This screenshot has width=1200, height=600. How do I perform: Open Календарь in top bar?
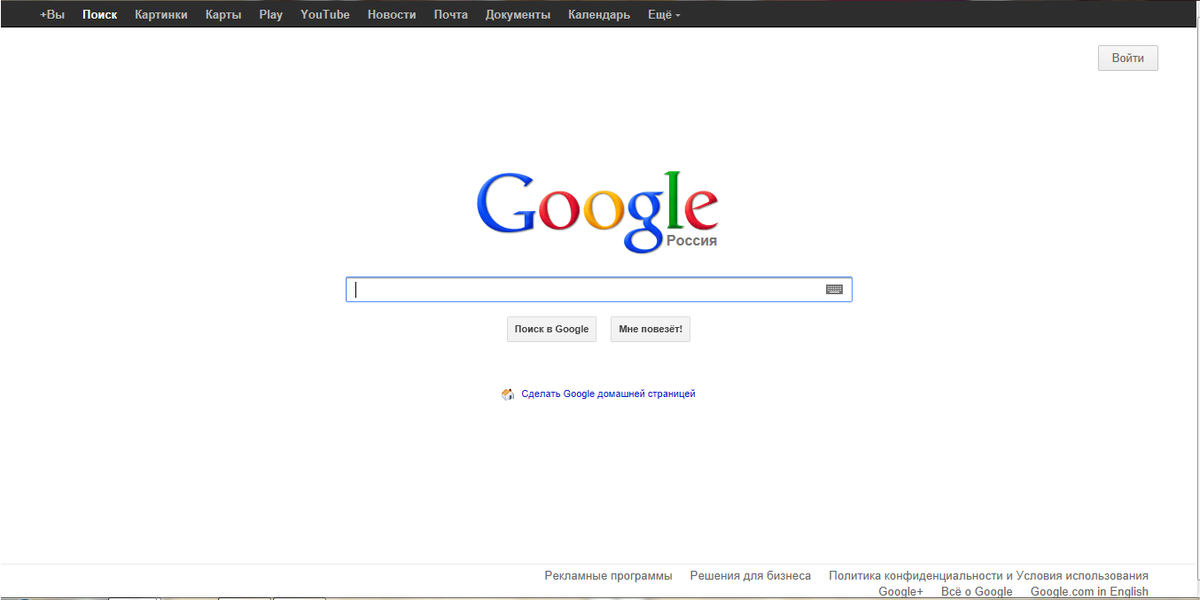tap(599, 15)
